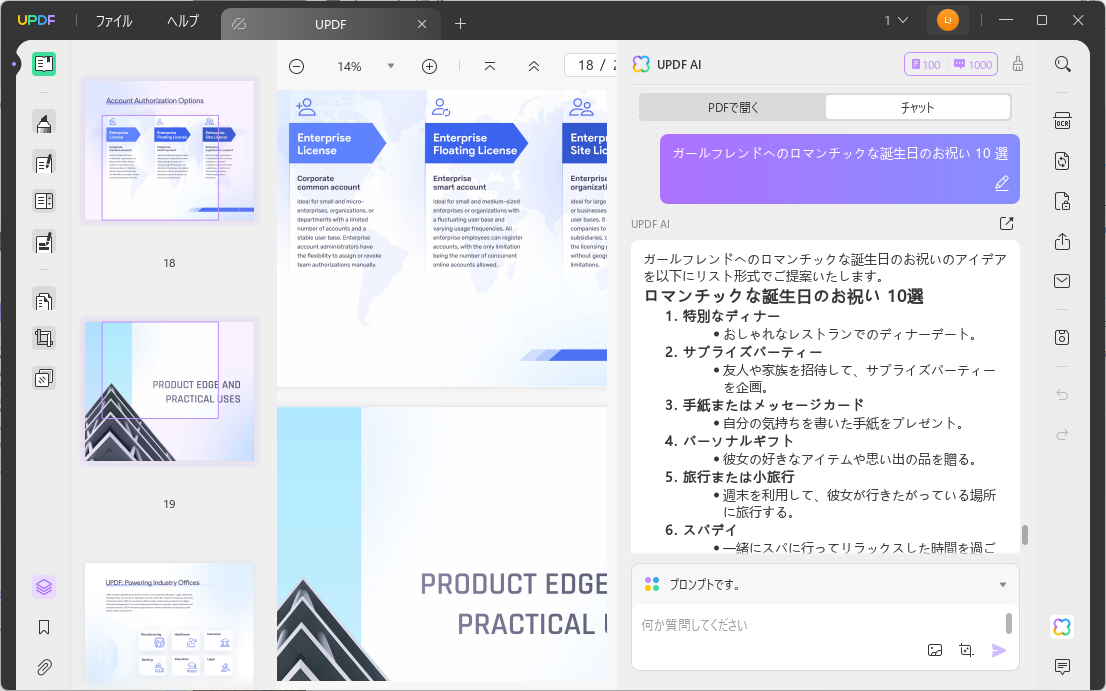This screenshot has height=691, width=1106.
Task: Click the prompt input box scrollbar
Action: [1009, 623]
